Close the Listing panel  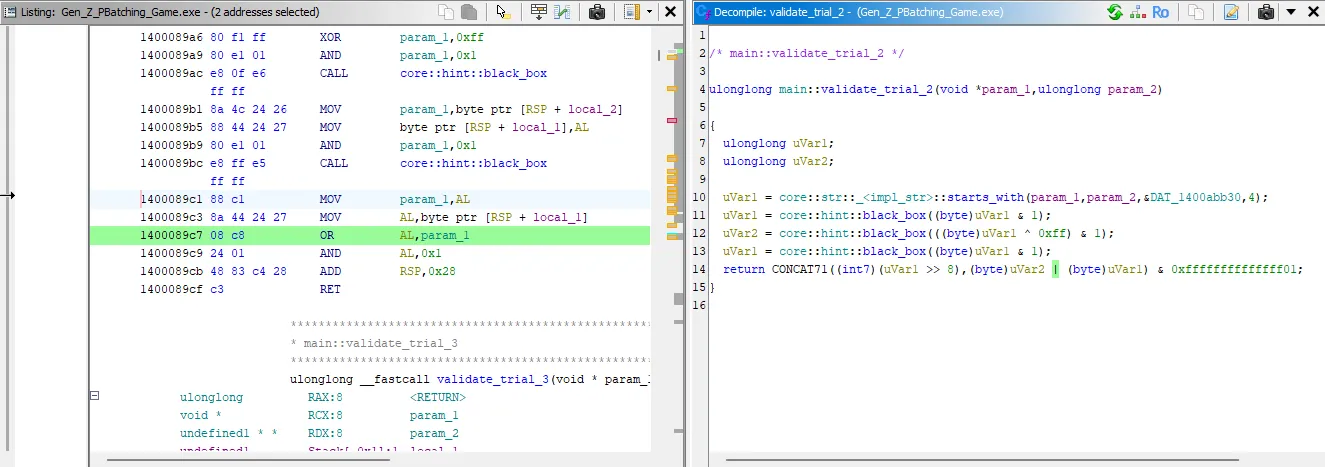[x=673, y=12]
